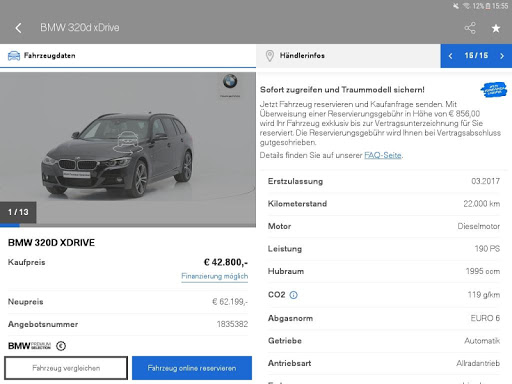Click the 1 / 13 image counter
Screen dimensions: 512x384
coord(18,212)
